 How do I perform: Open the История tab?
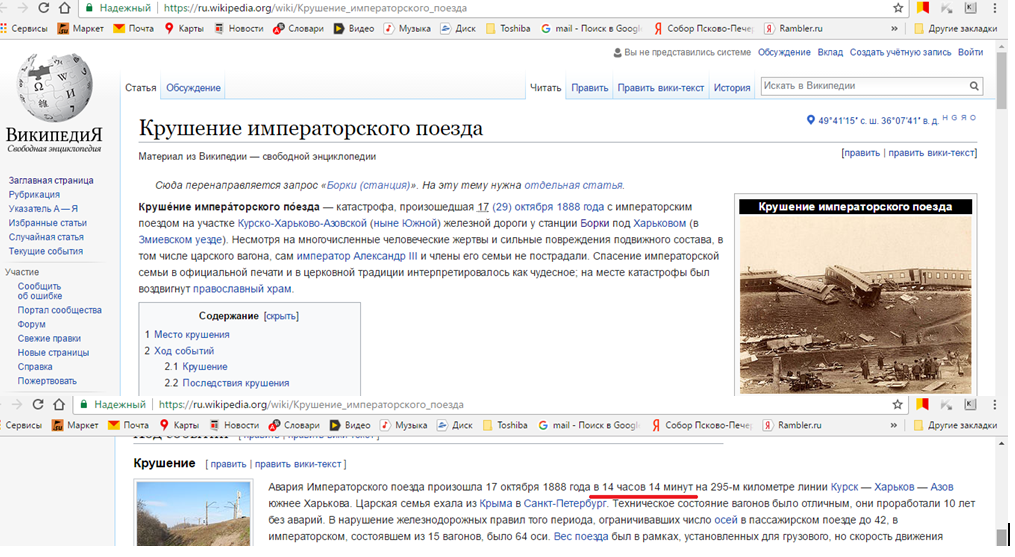coord(731,87)
